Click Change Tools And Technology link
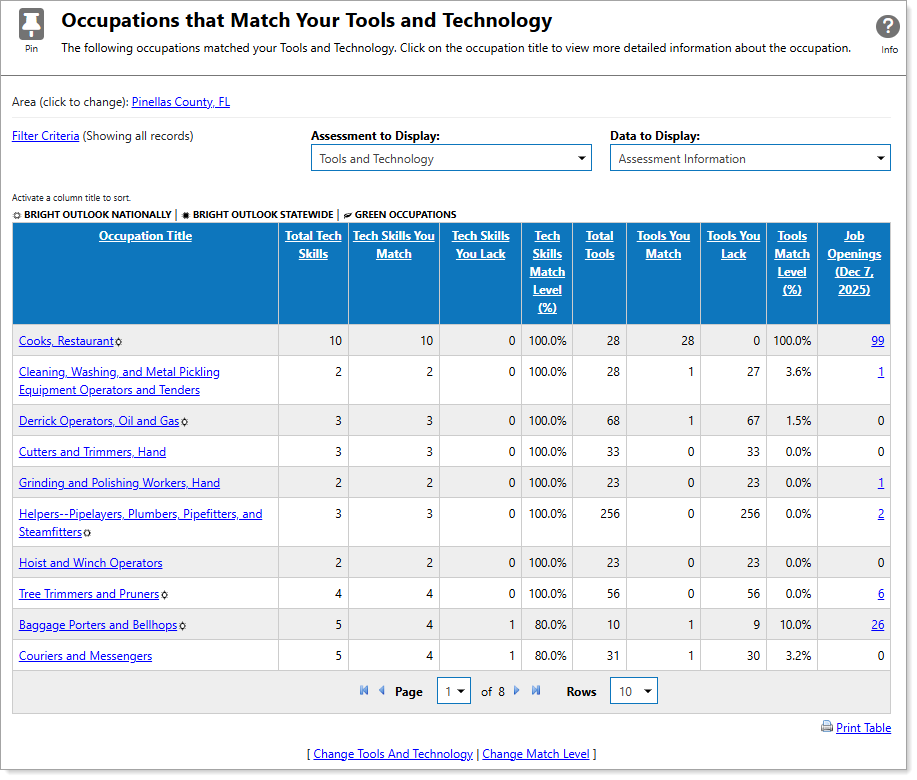 (x=393, y=754)
